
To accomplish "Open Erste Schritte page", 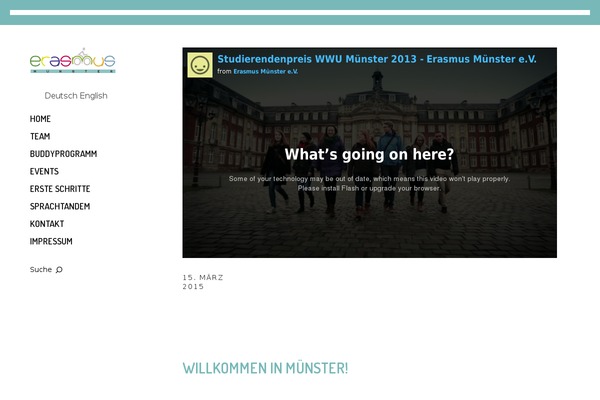I will click(60, 189).
